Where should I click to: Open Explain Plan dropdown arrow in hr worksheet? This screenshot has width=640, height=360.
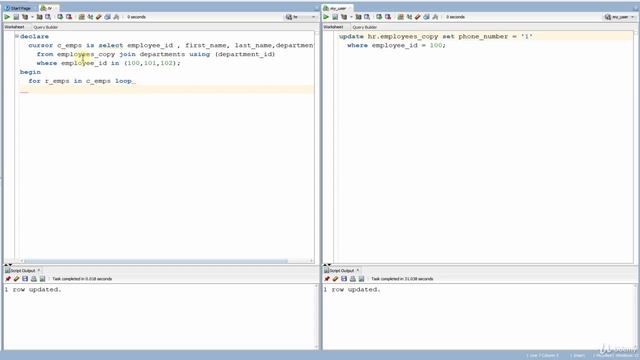(32, 17)
